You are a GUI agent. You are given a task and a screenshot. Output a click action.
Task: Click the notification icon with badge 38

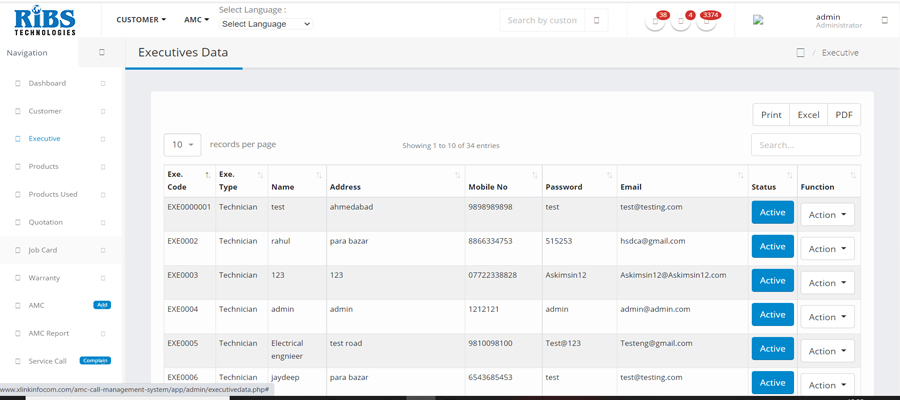coord(655,21)
